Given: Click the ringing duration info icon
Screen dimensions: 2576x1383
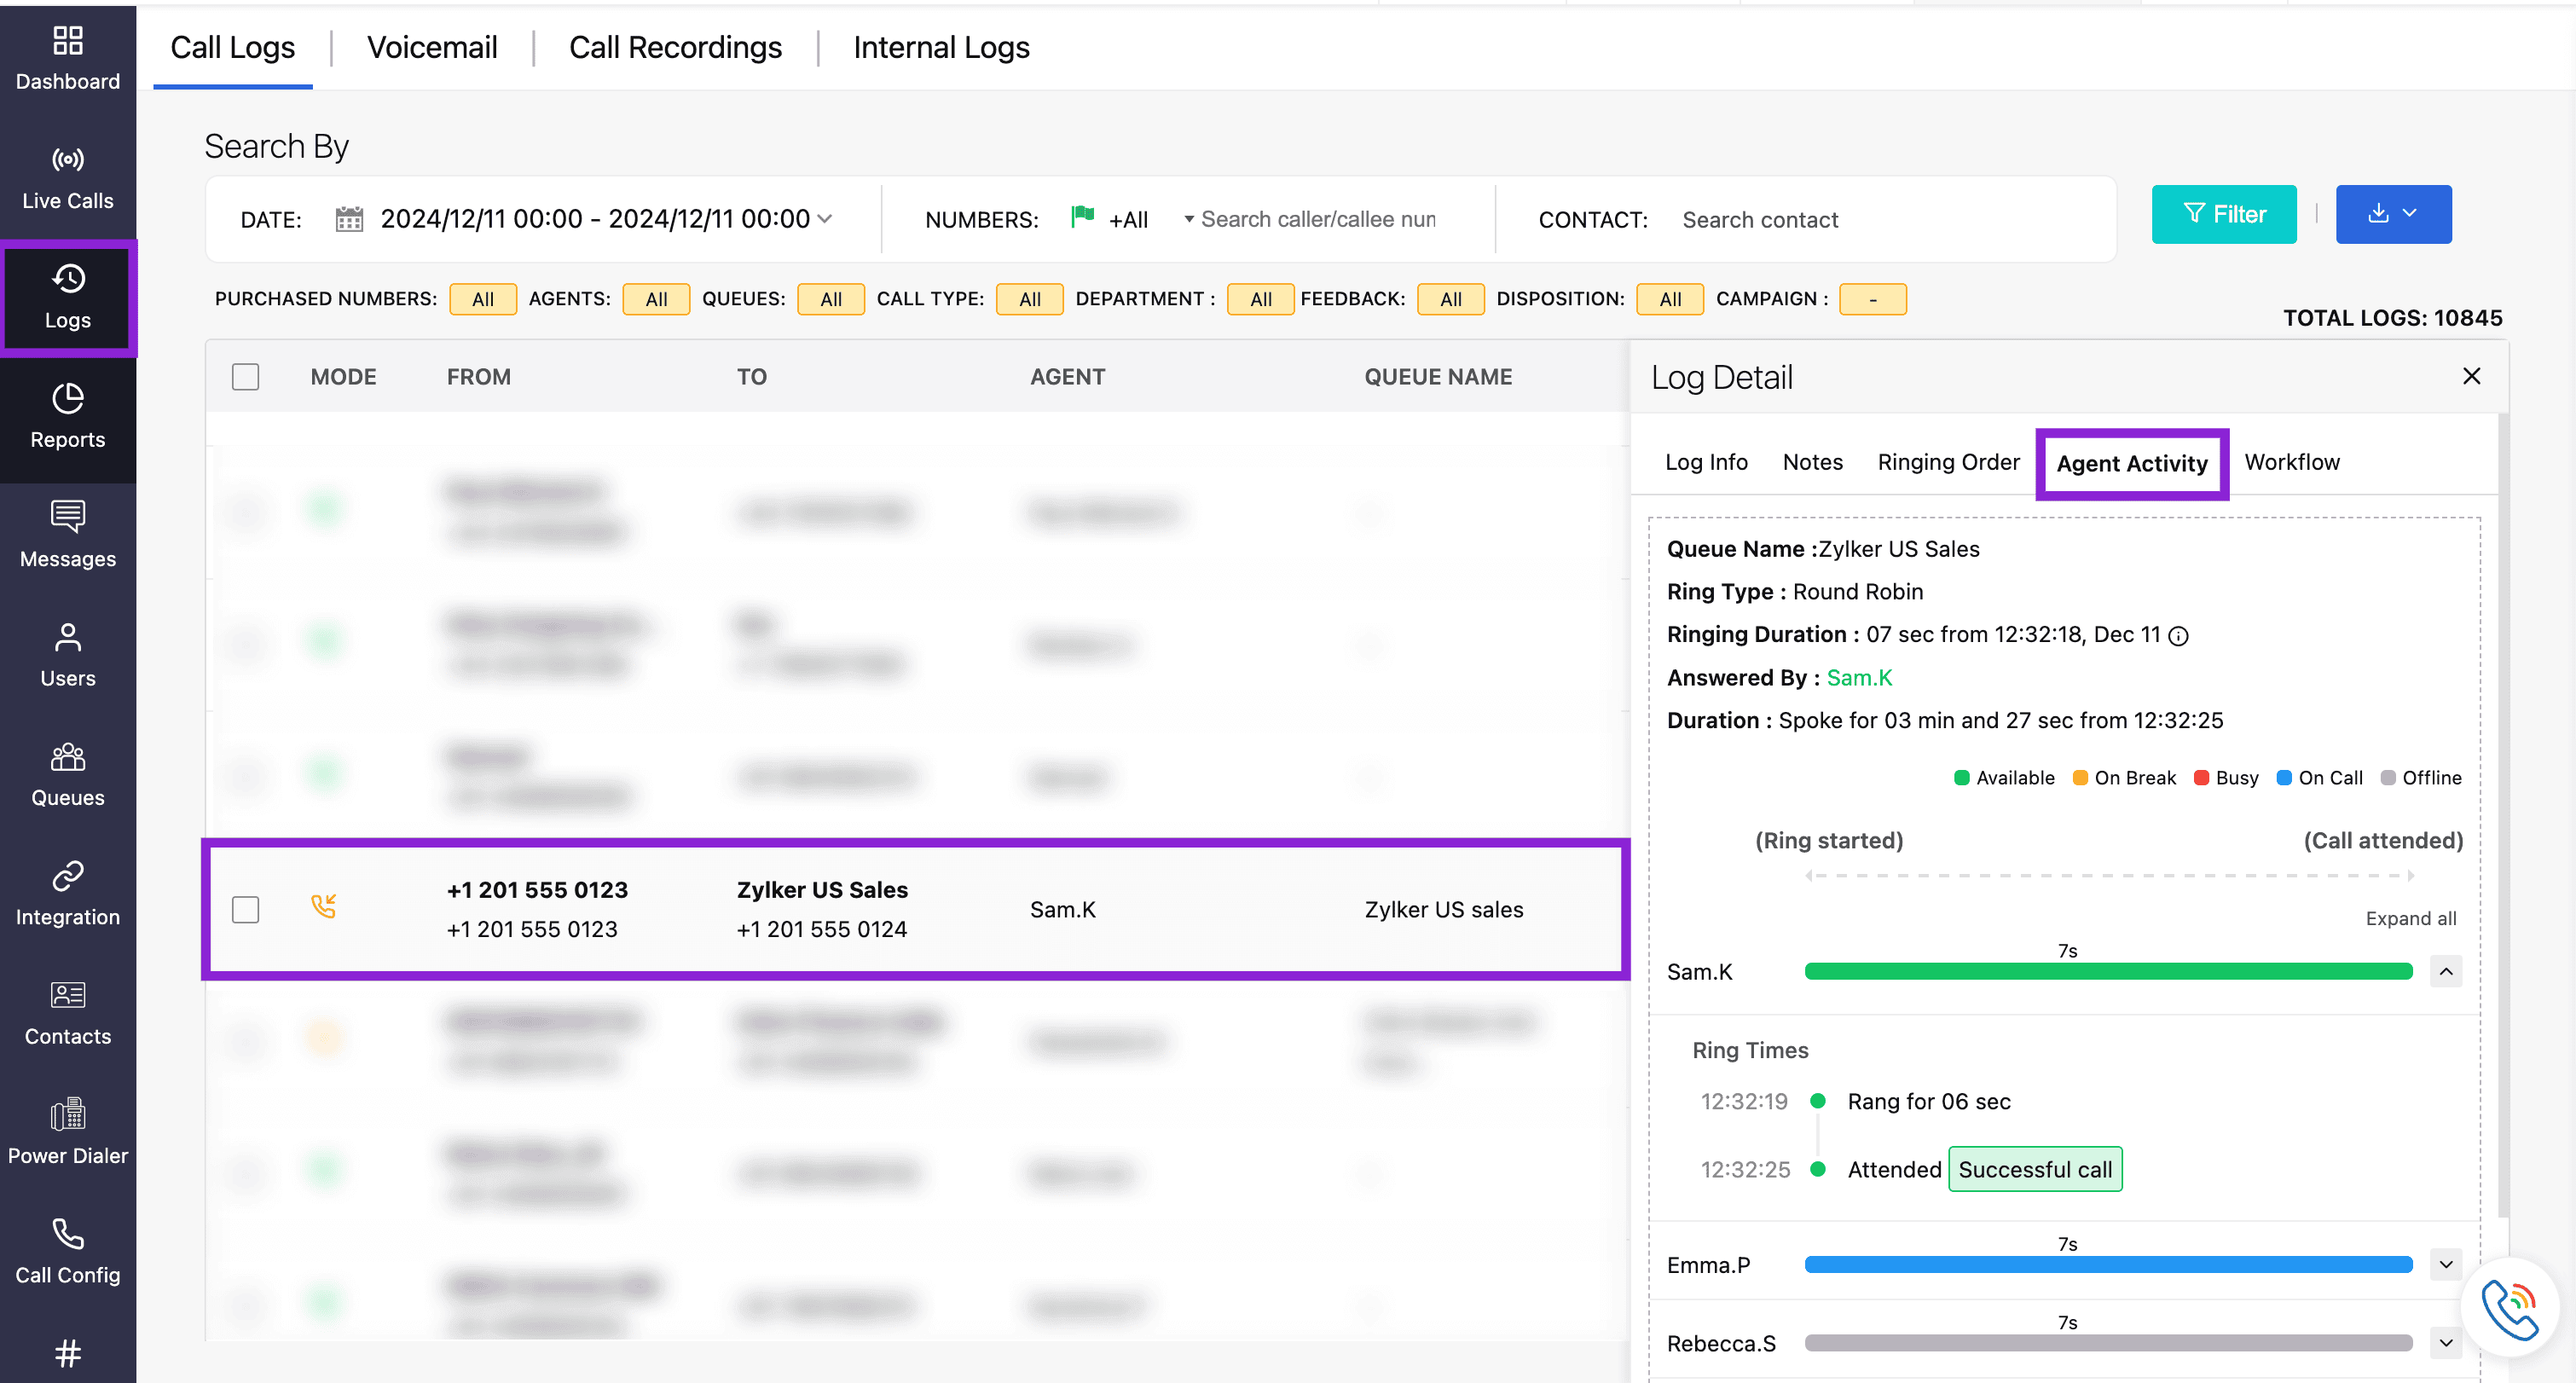Looking at the screenshot, I should [x=2179, y=636].
